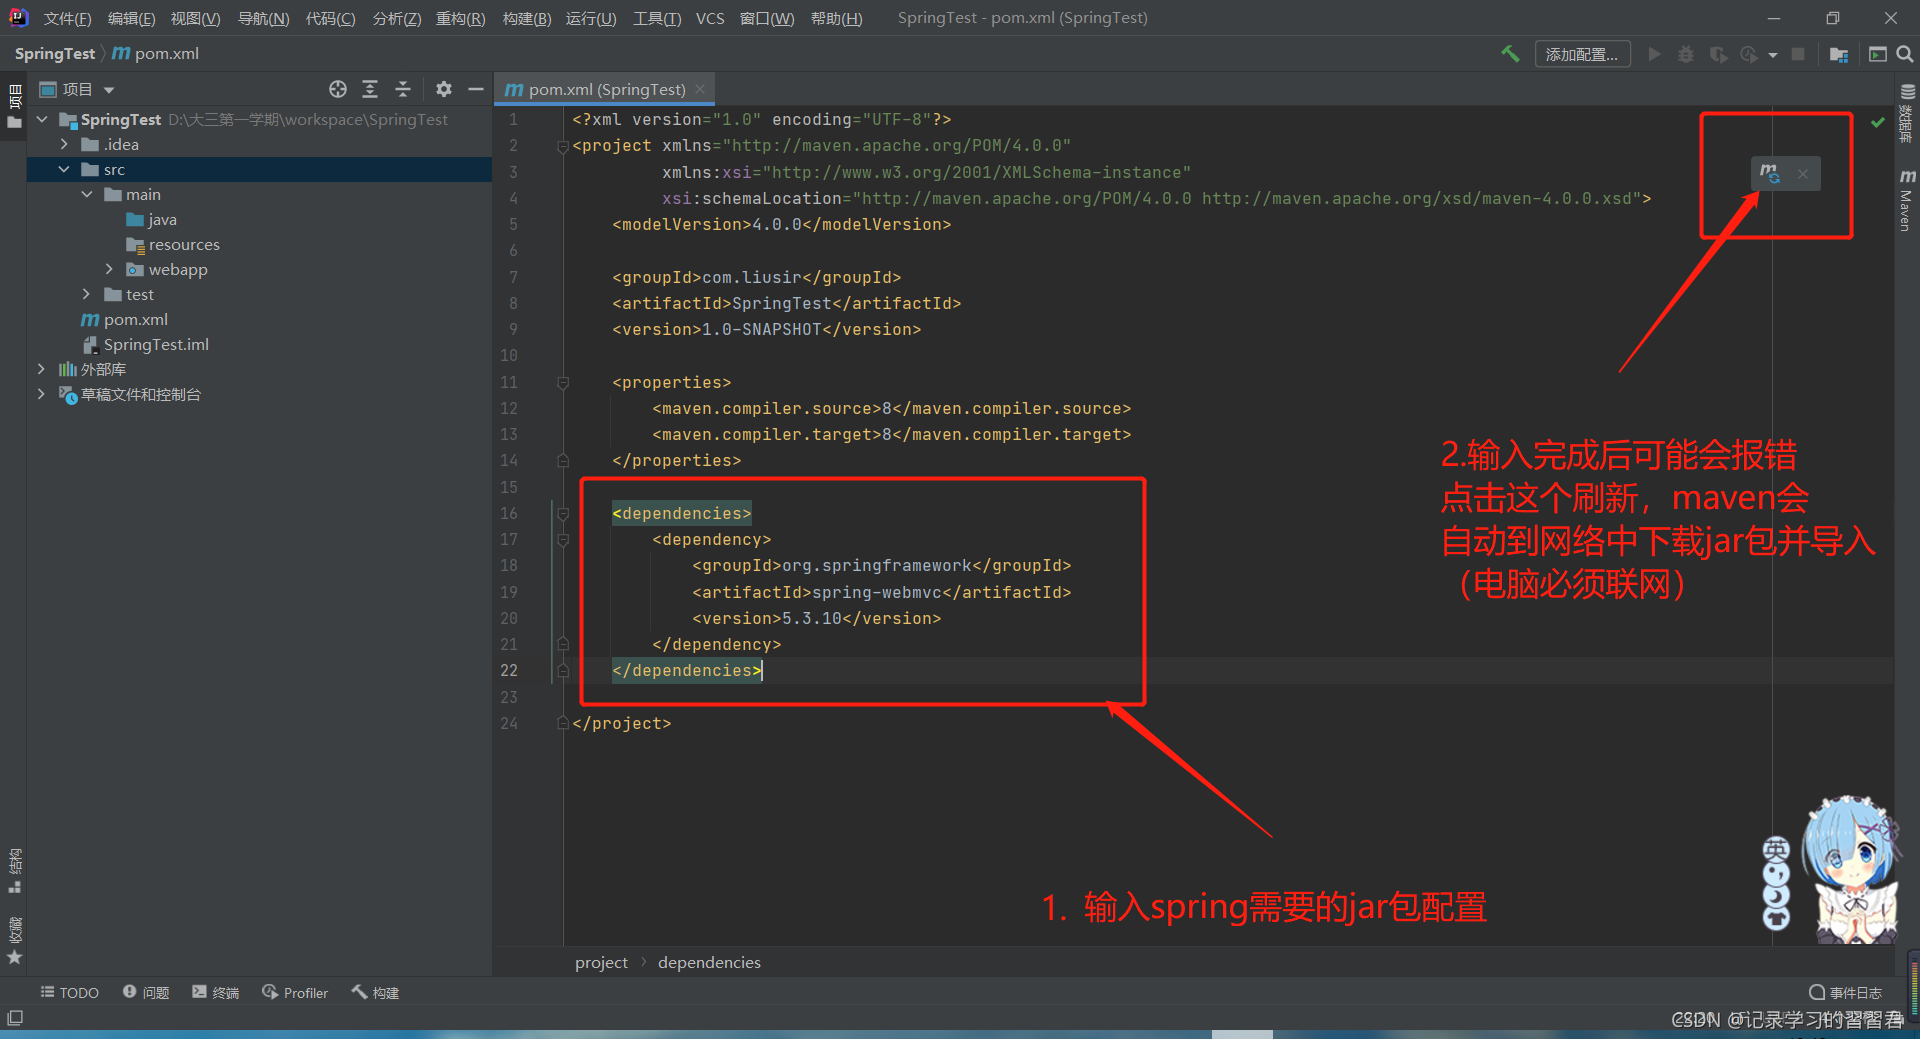This screenshot has width=1920, height=1039.
Task: Click the Run play icon
Action: point(1655,54)
